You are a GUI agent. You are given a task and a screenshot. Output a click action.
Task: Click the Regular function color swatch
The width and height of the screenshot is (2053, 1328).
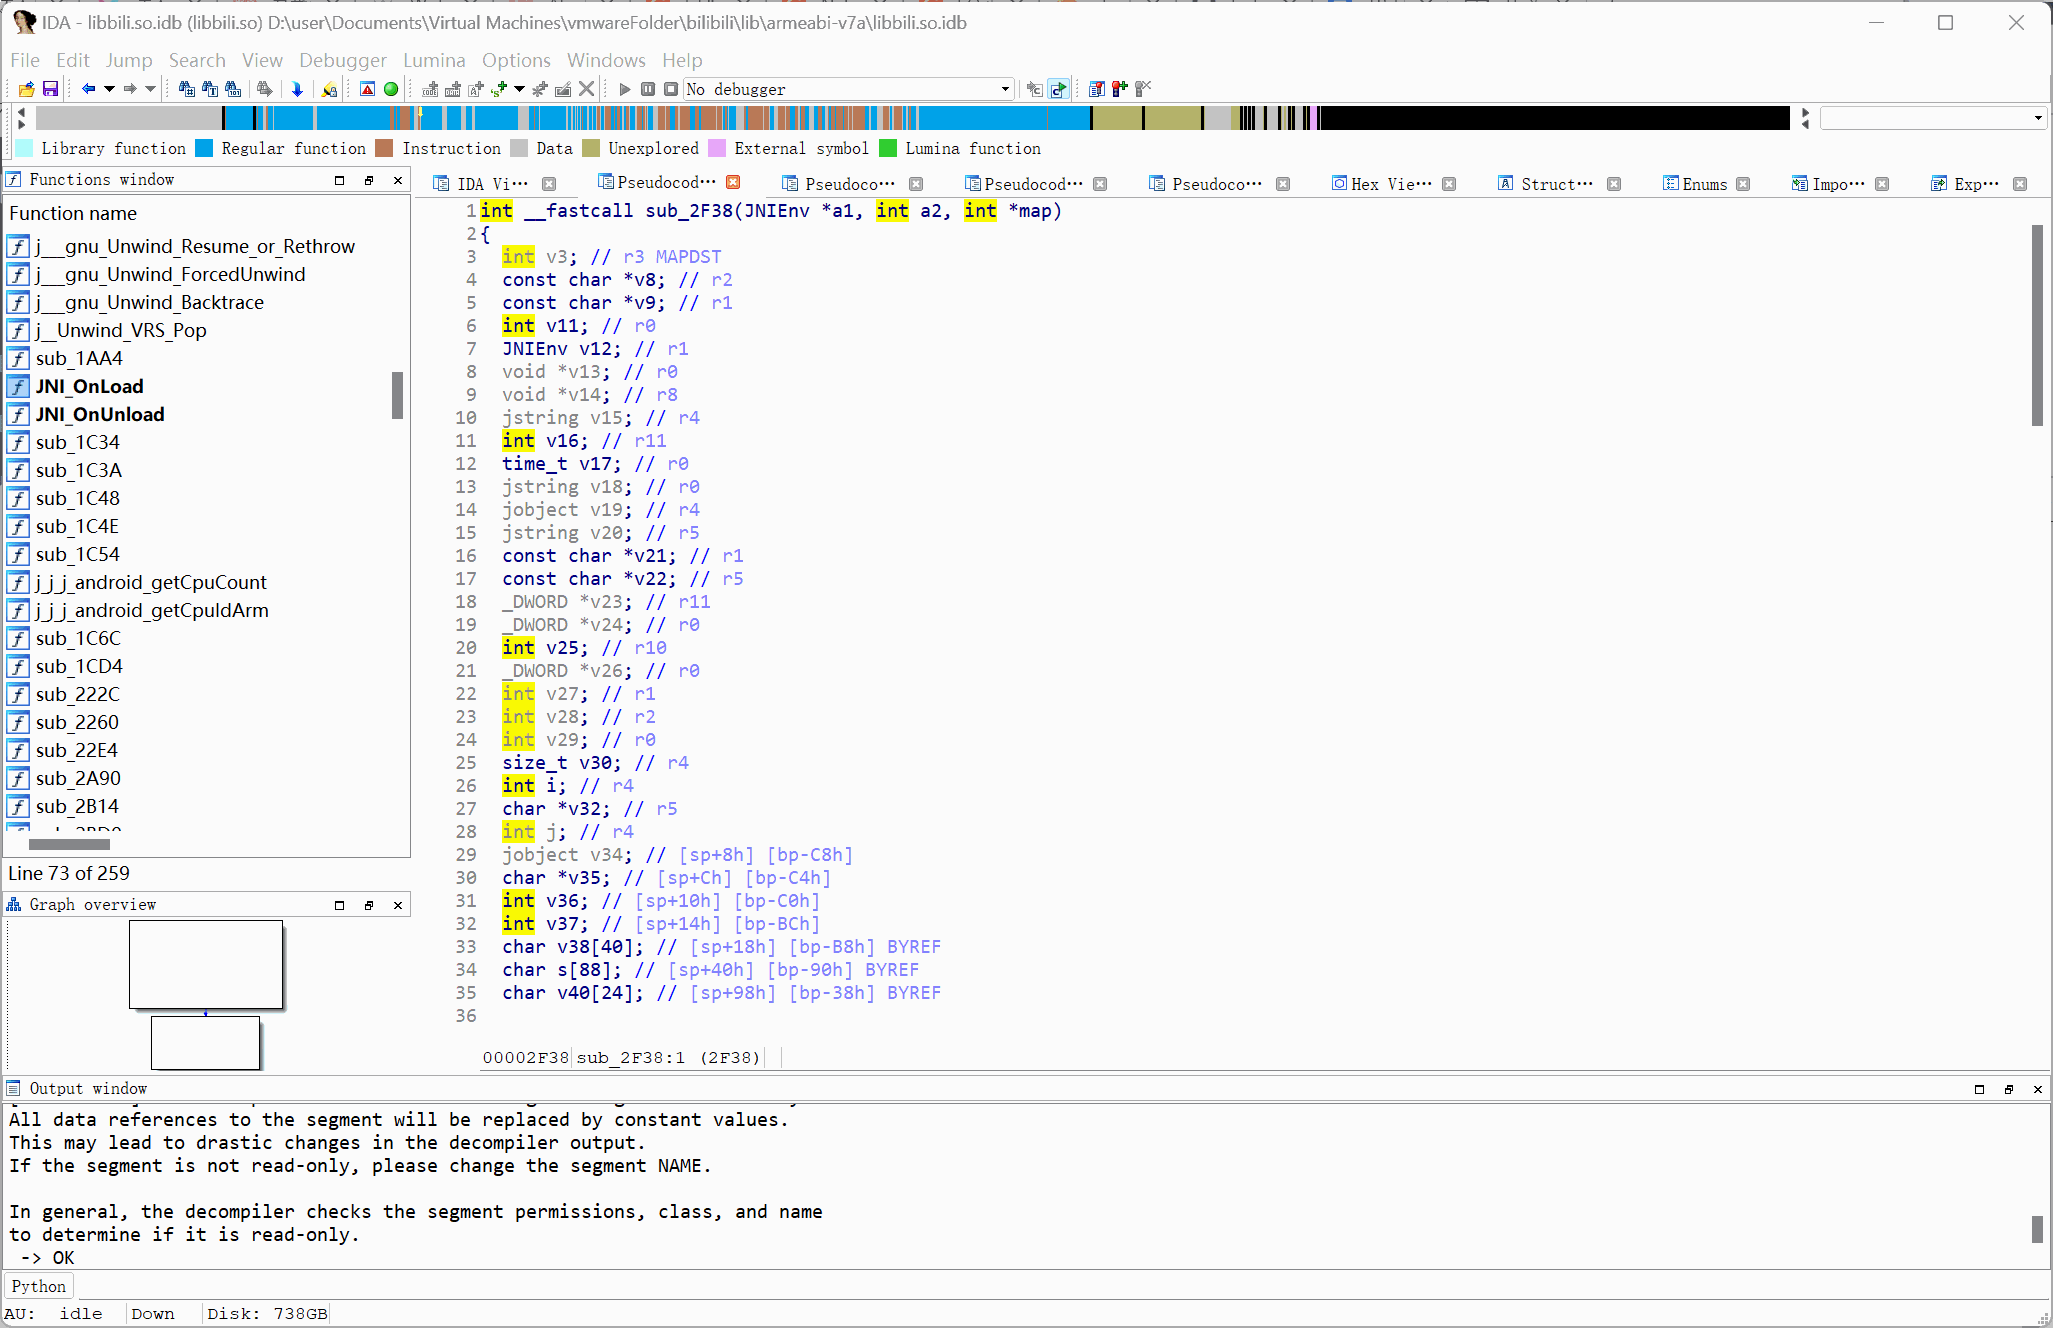click(204, 148)
